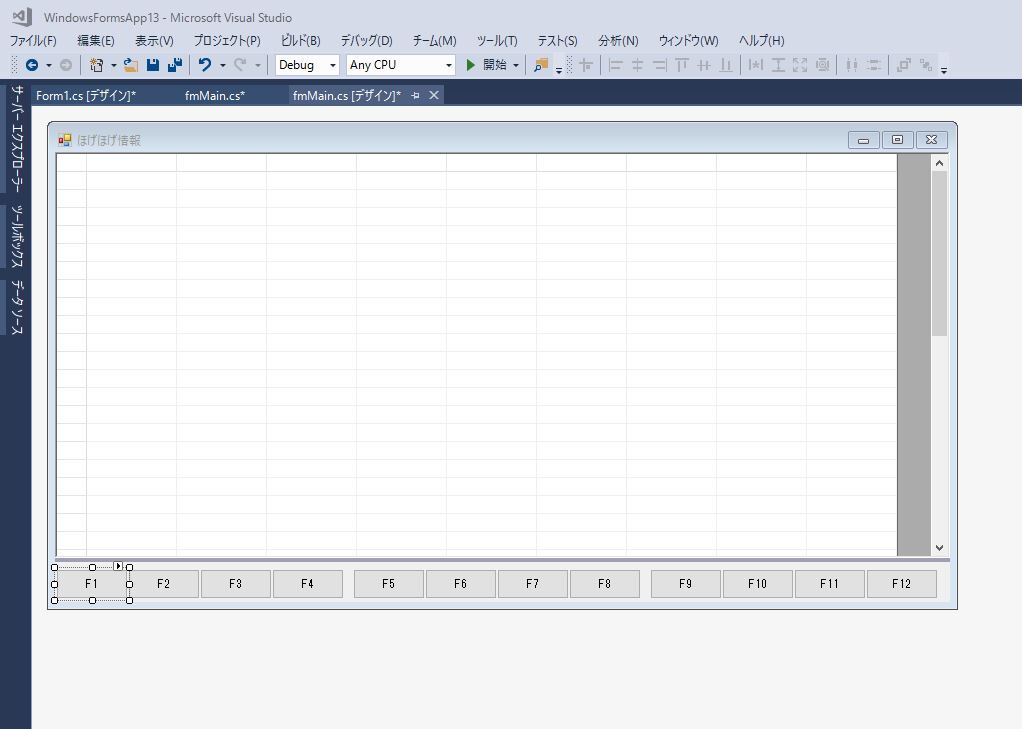Open the テスト(S) menu
Image resolution: width=1022 pixels, height=729 pixels.
point(557,40)
